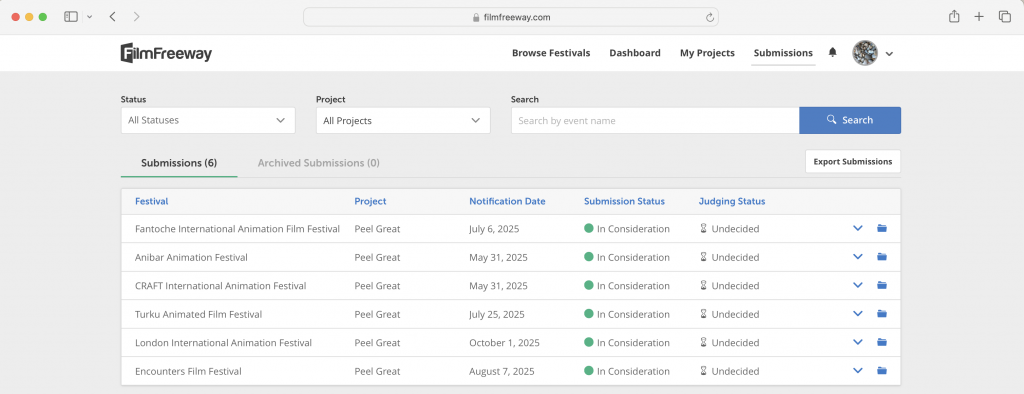Expand the account menu chevron beside avatar
The image size is (1024, 394).
pyautogui.click(x=889, y=54)
